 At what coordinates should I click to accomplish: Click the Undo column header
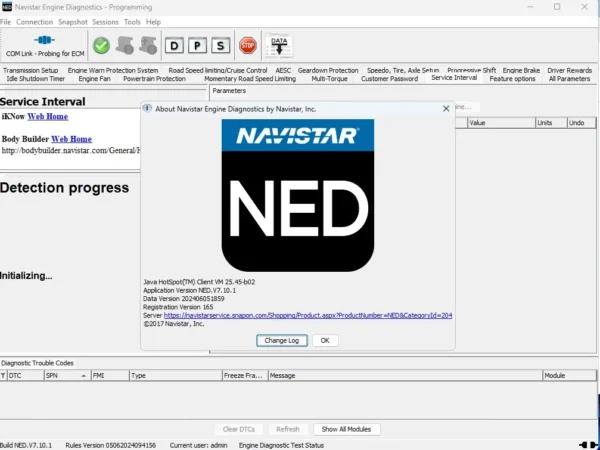tap(581, 123)
